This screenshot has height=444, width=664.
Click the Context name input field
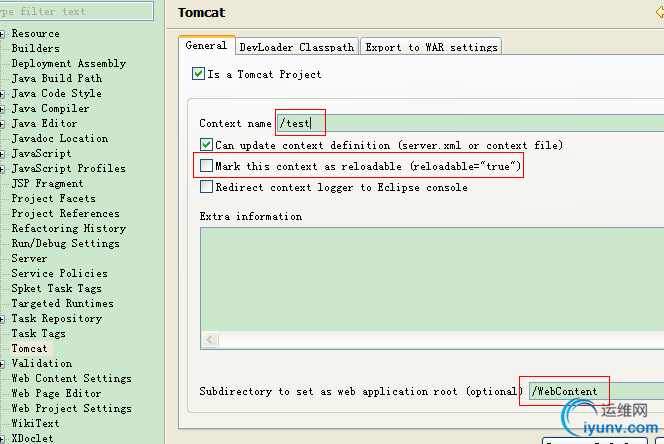(x=470, y=123)
